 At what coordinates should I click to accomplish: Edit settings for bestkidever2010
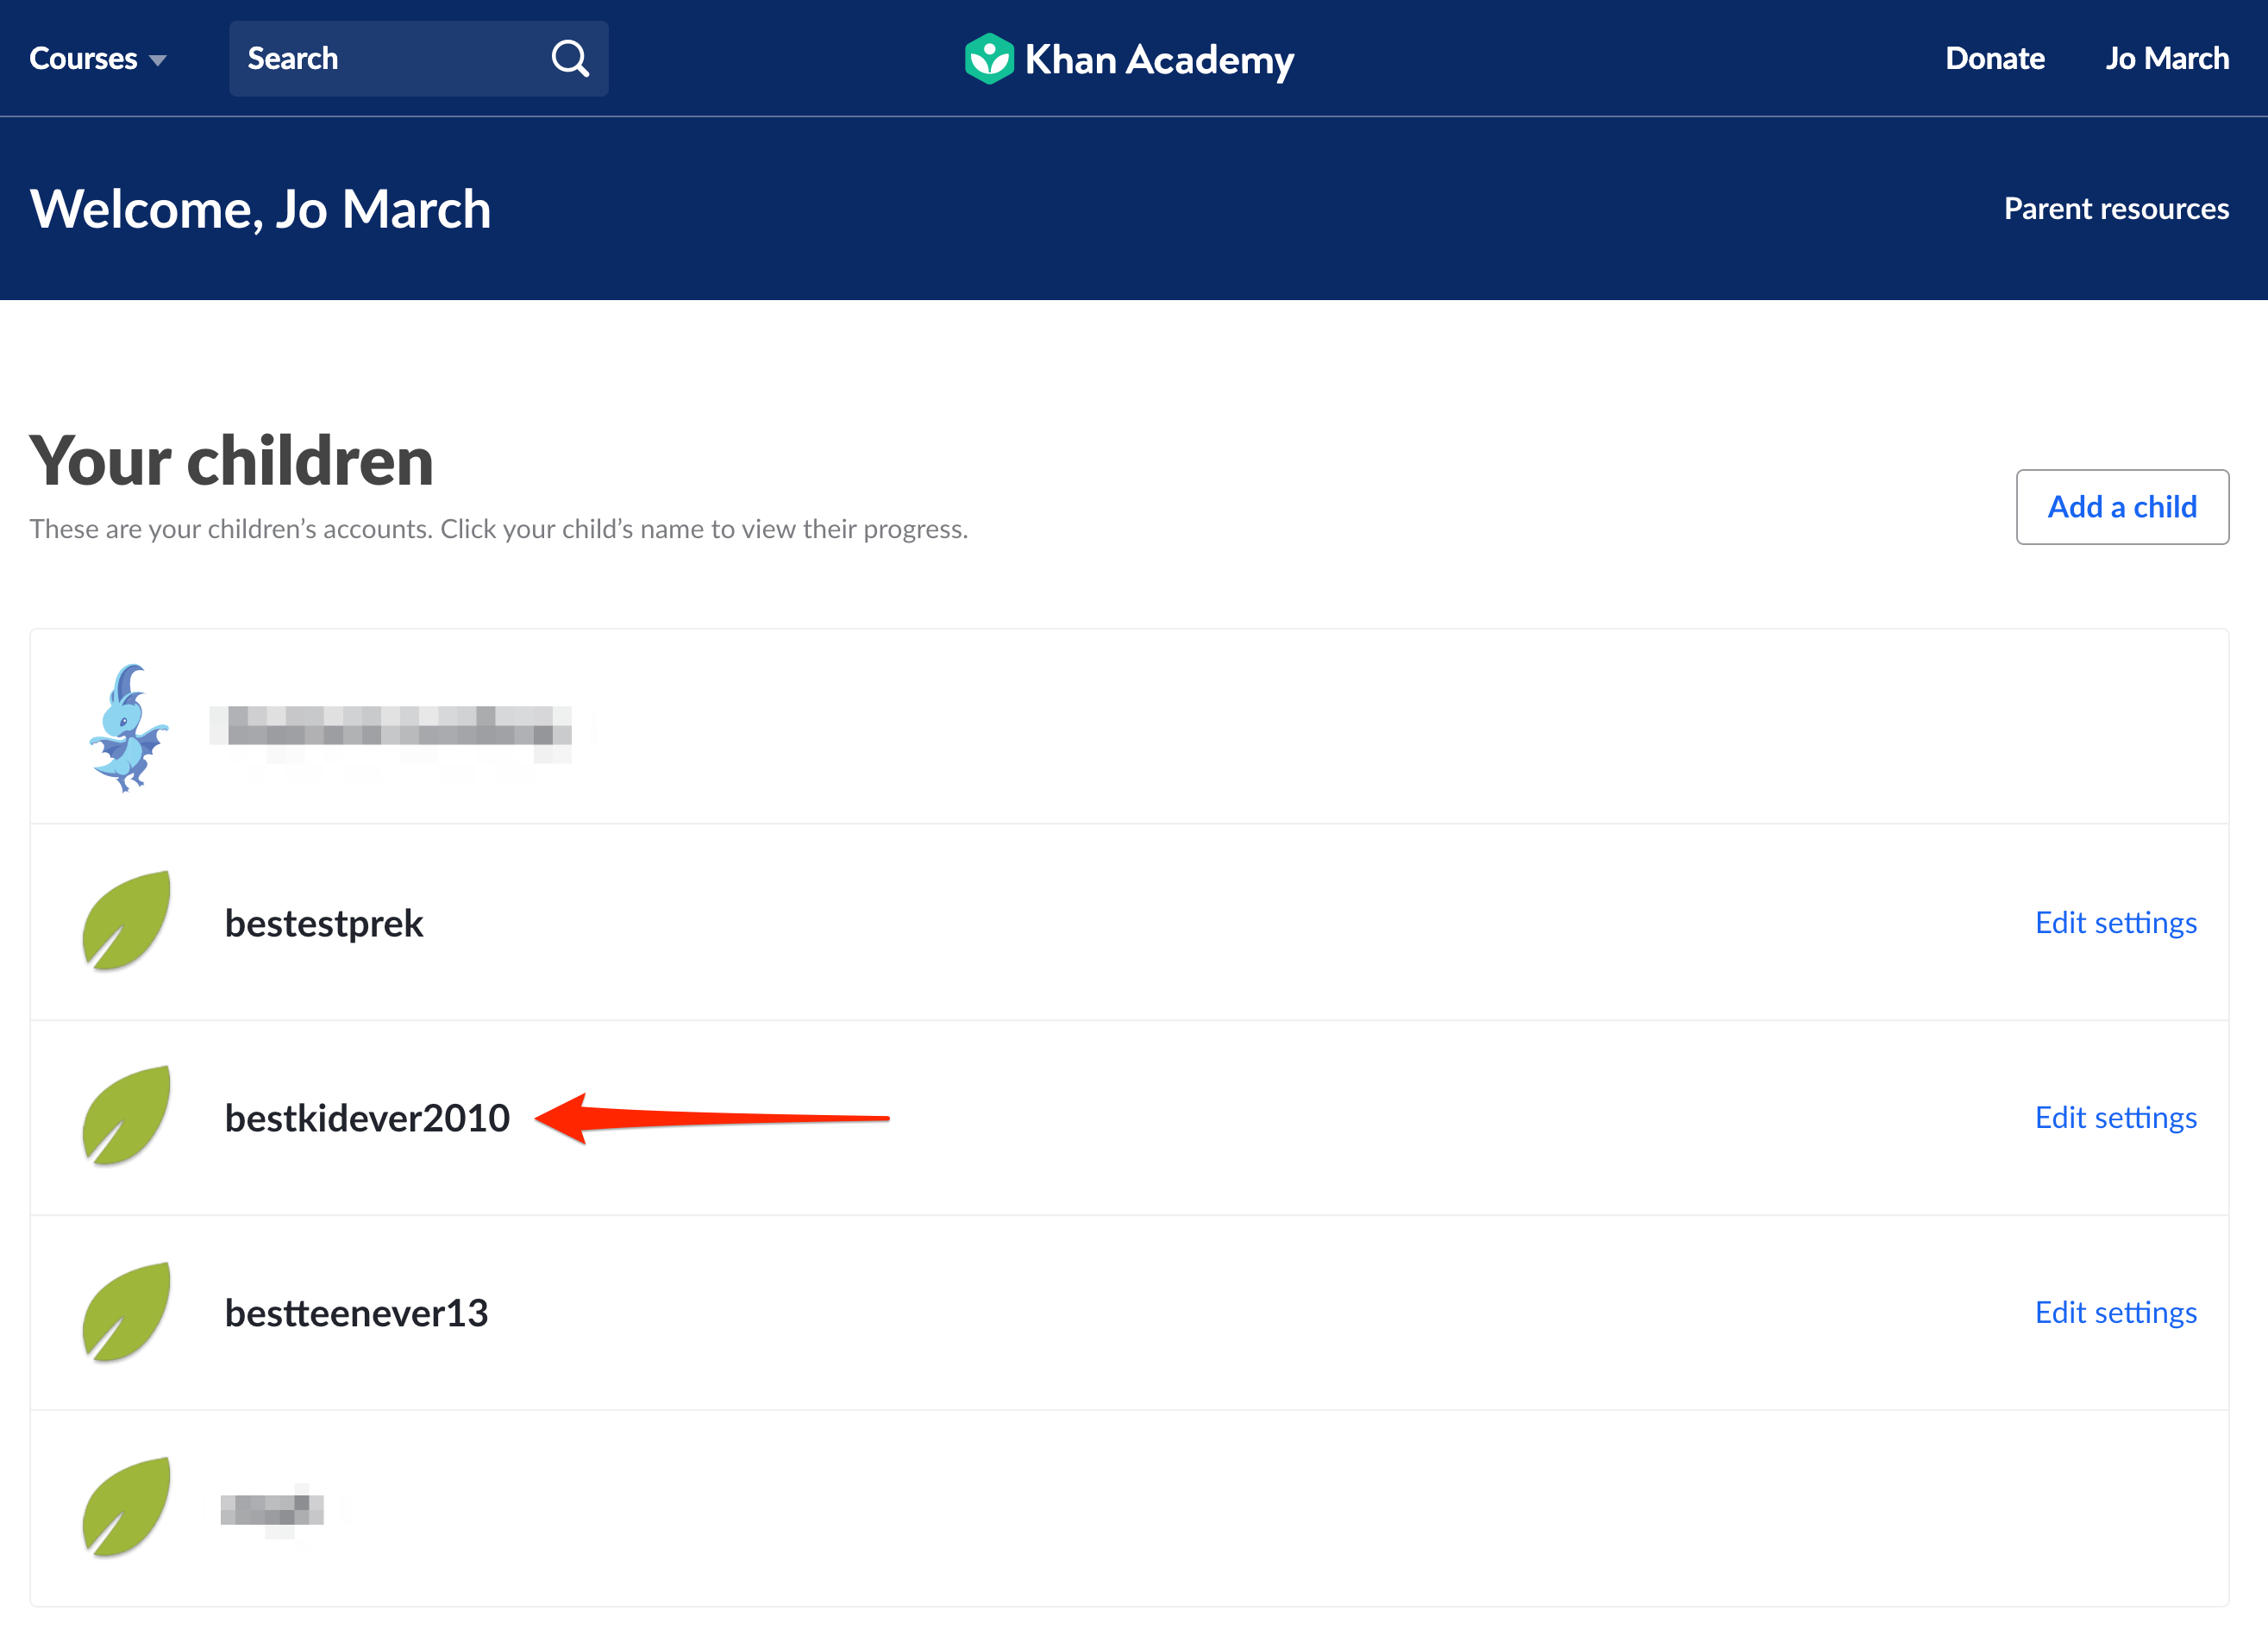pos(2116,1117)
